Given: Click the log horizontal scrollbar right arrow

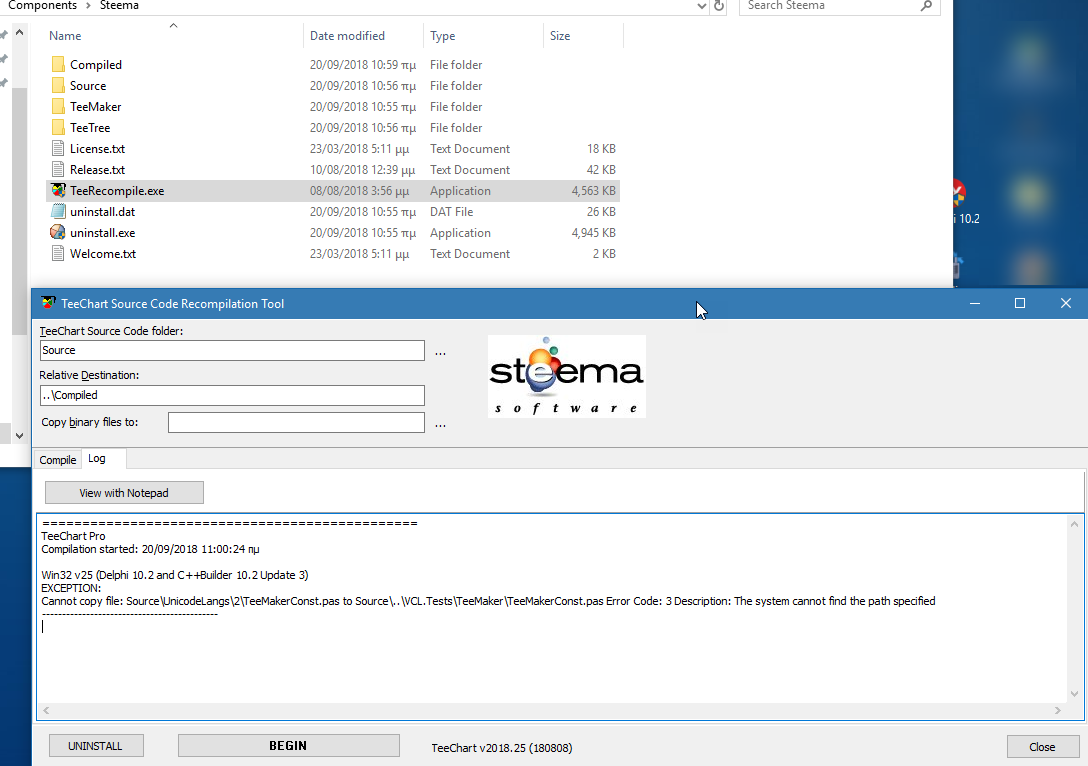Looking at the screenshot, I should pos(1058,710).
